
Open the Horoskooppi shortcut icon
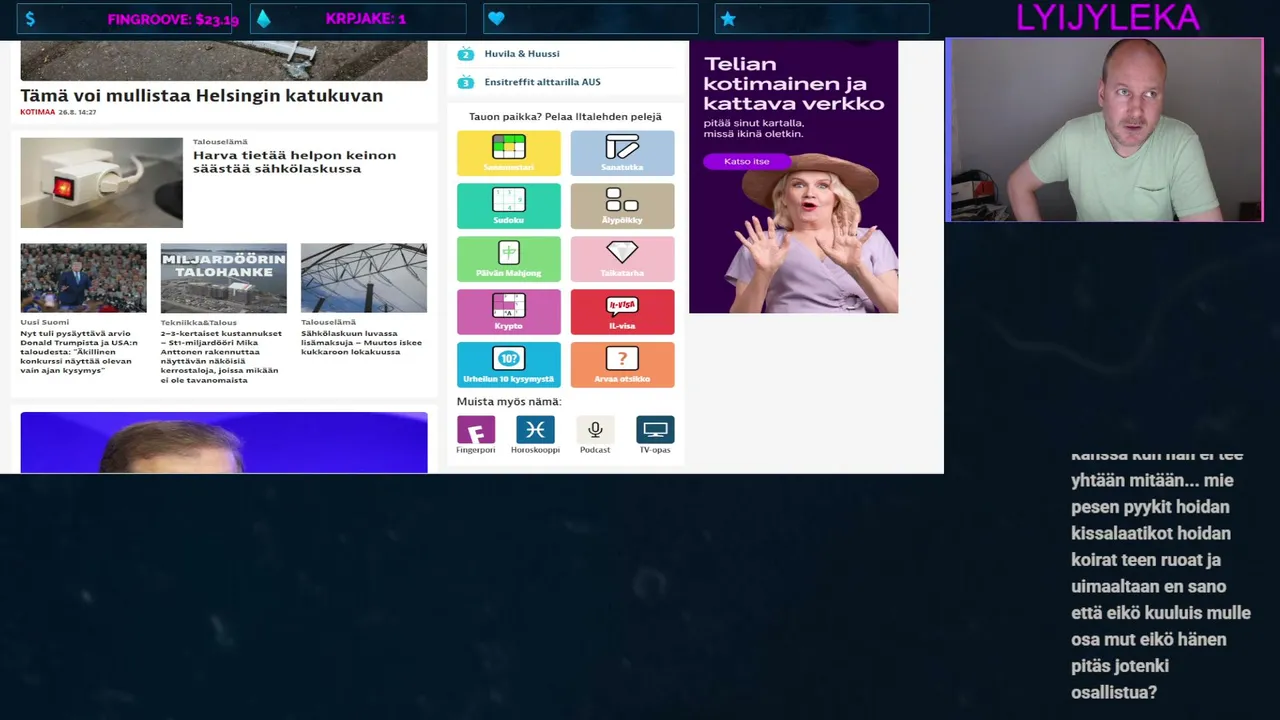pos(535,430)
